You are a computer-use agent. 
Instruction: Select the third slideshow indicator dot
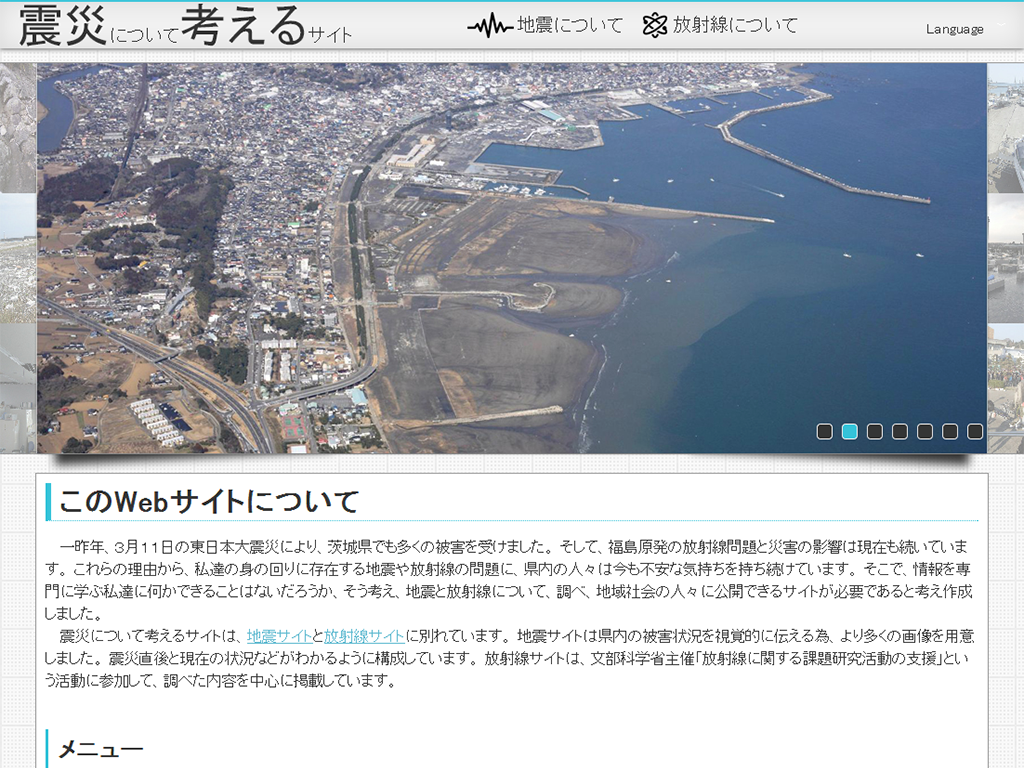pos(874,431)
